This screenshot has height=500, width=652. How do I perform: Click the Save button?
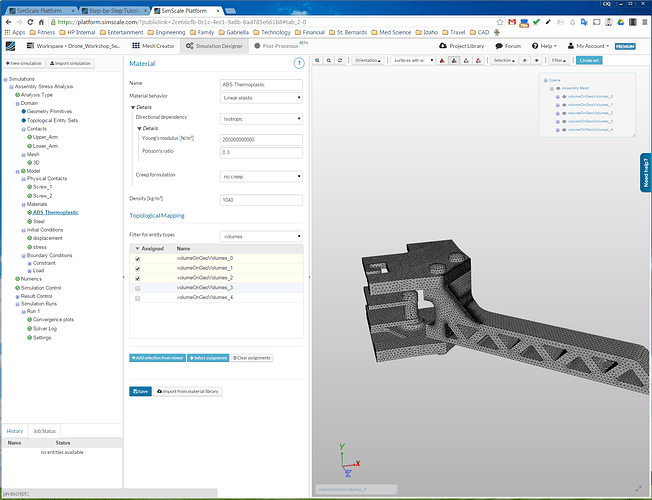click(x=140, y=391)
